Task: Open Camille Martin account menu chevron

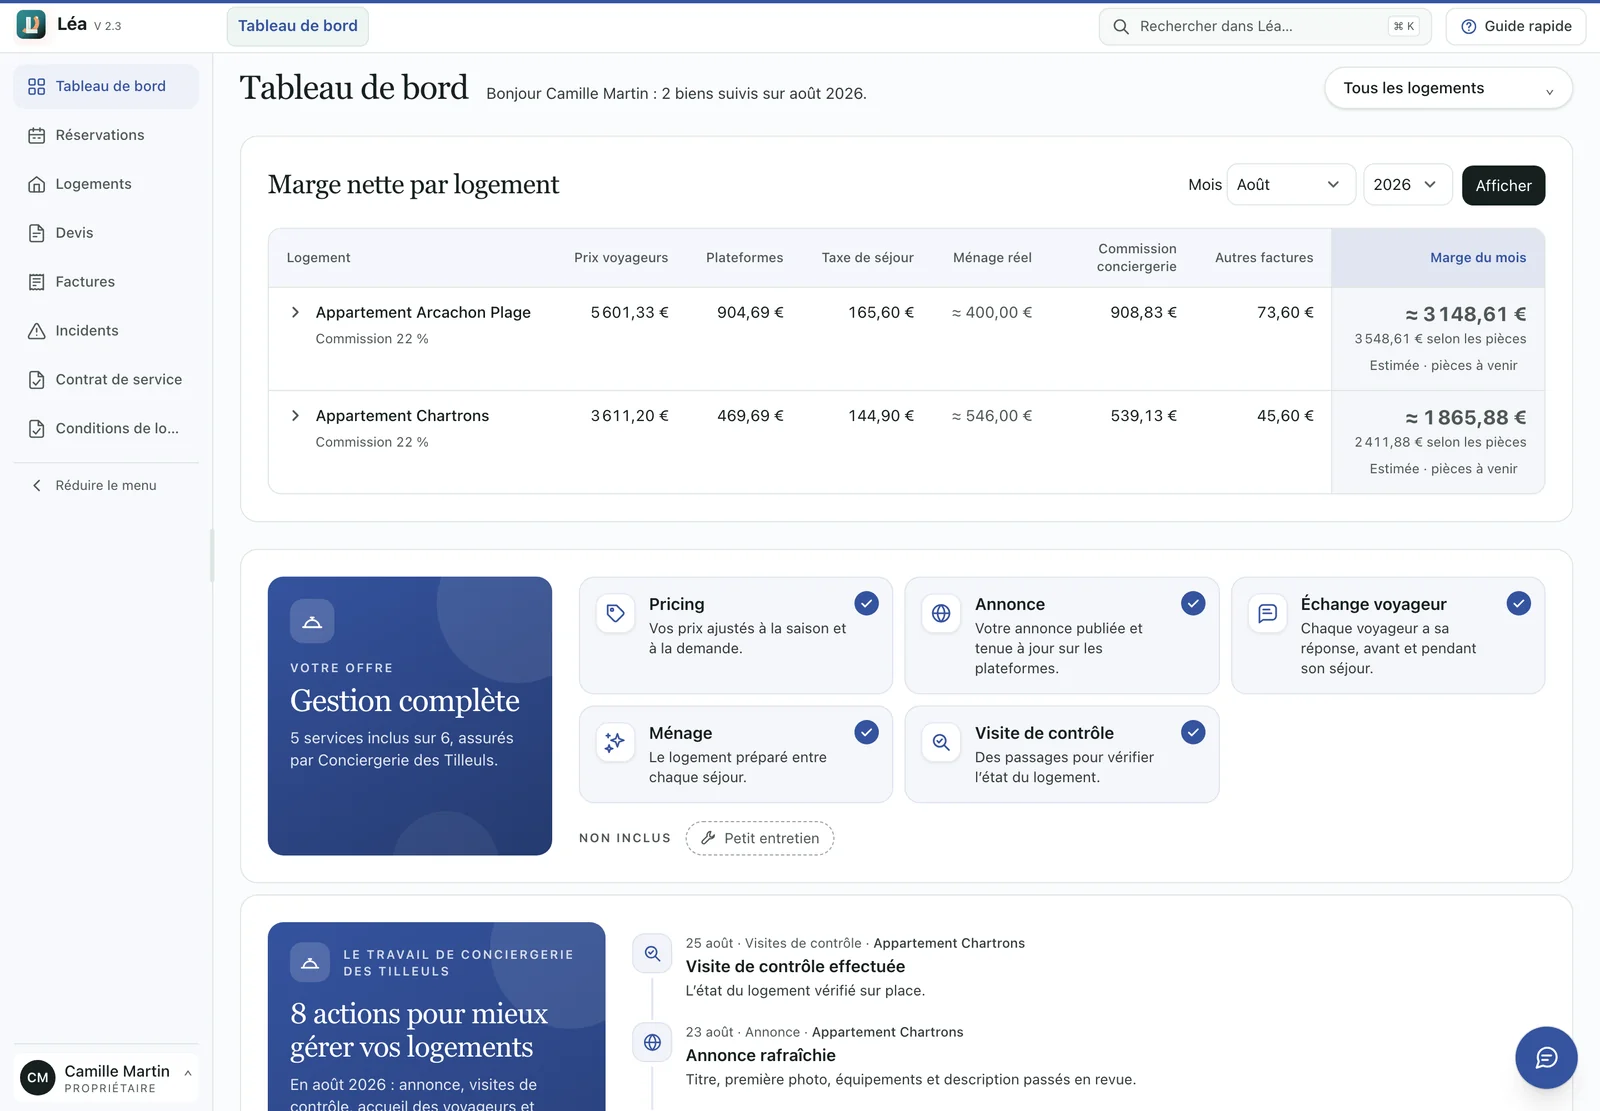Action: coord(188,1073)
